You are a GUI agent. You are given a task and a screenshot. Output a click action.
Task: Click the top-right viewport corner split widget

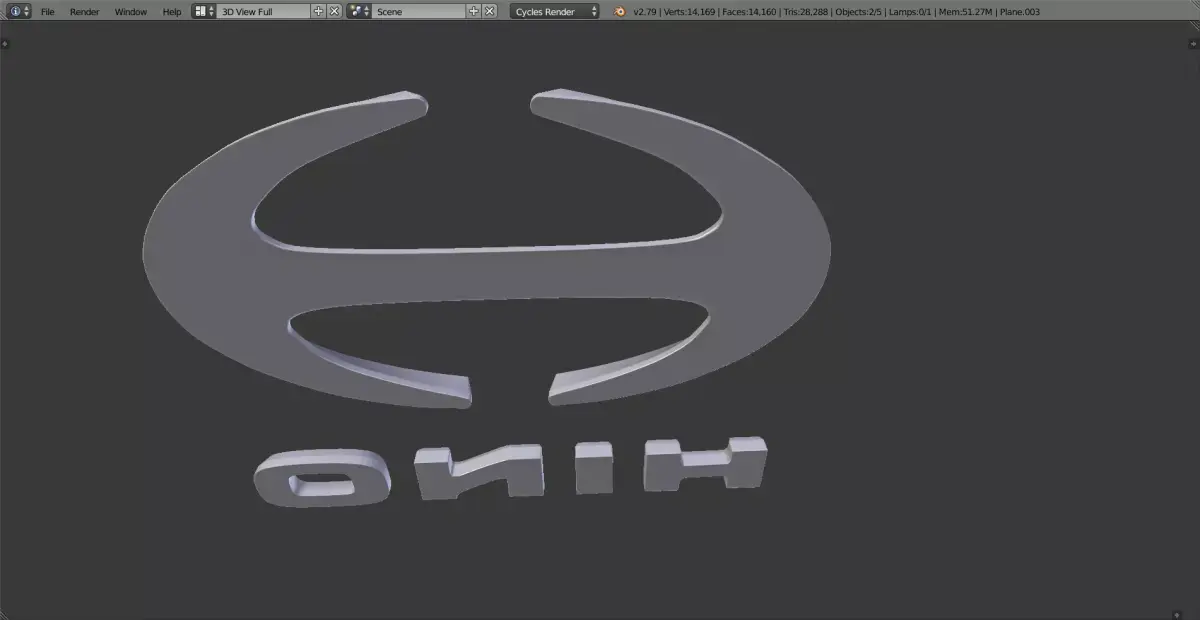coord(1191,42)
